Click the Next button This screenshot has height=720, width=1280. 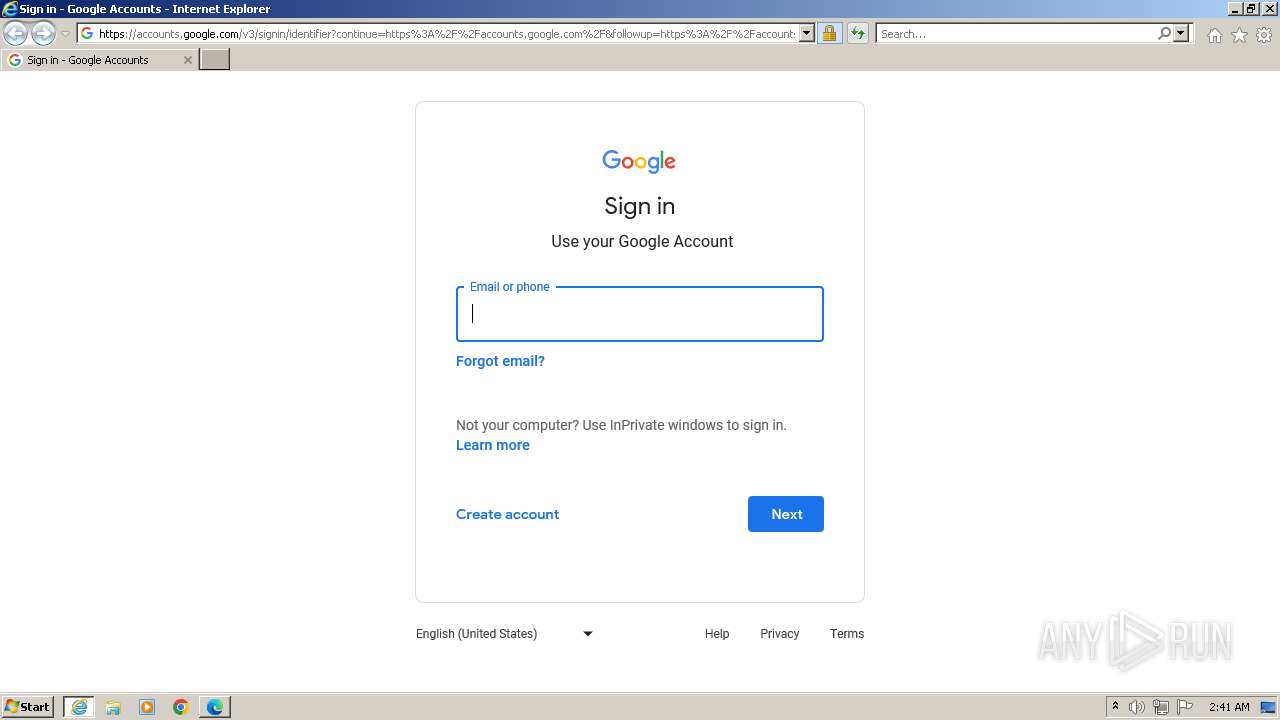[786, 514]
